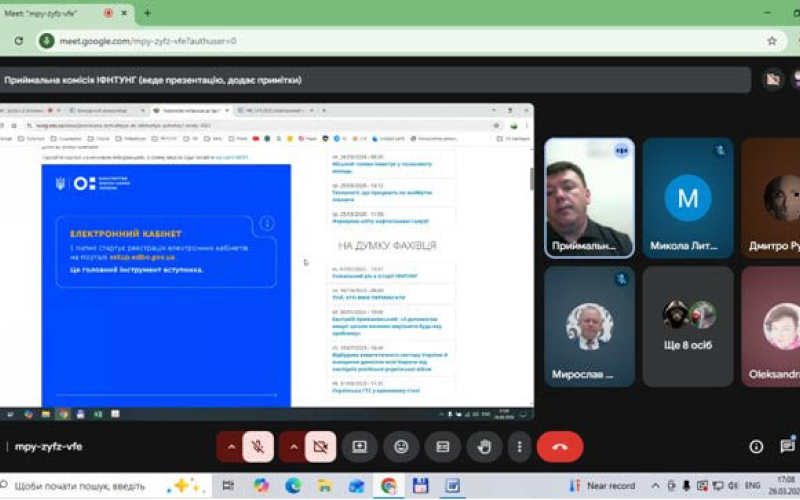Open Chrome from the Windows taskbar
The width and height of the screenshot is (800, 500).
click(388, 486)
